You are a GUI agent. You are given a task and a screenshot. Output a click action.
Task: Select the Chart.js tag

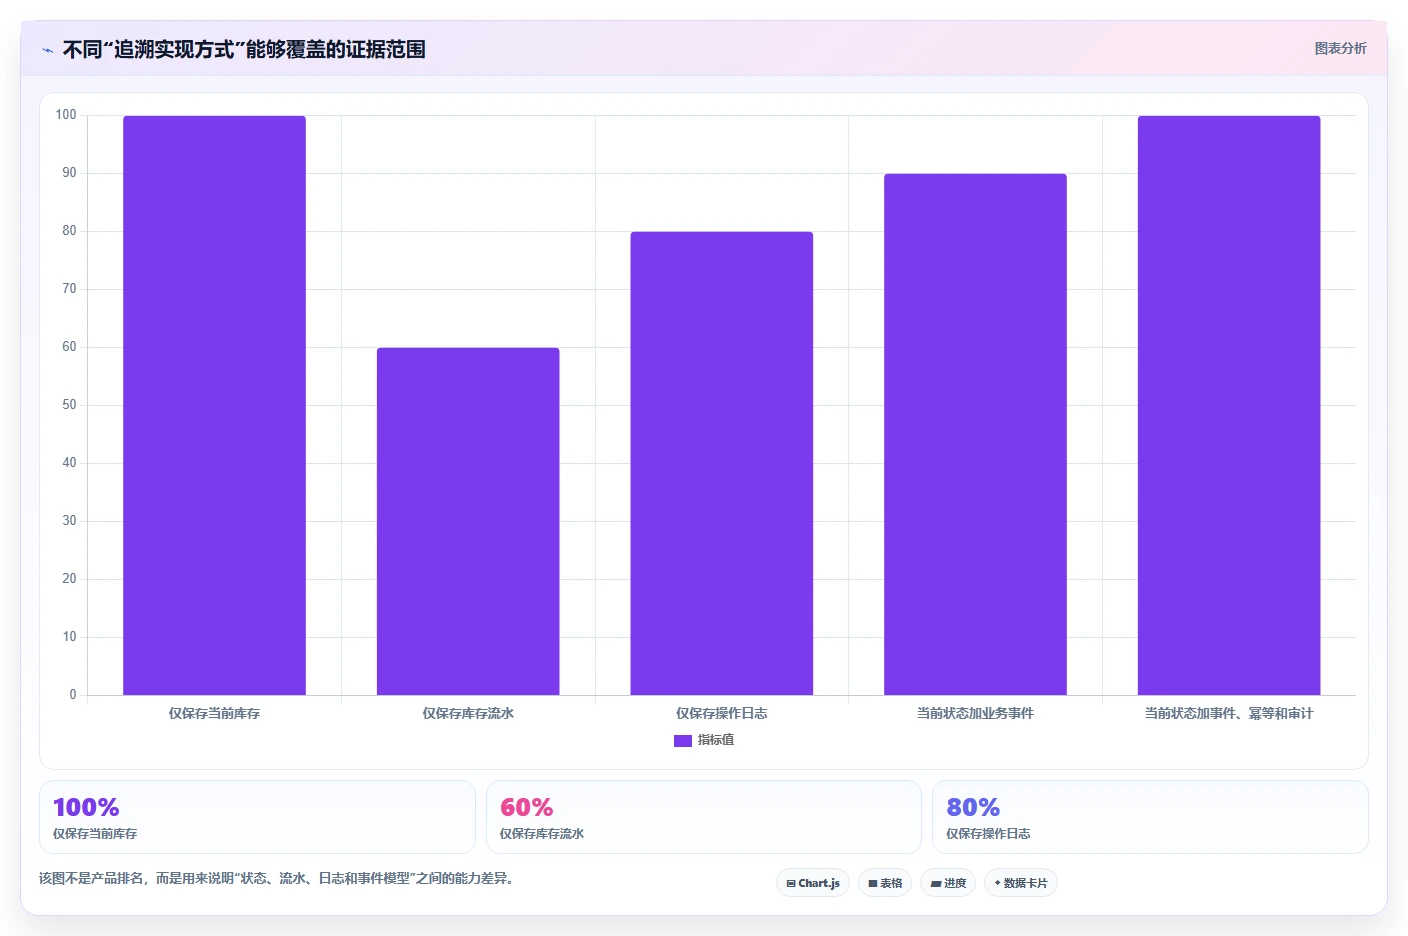click(813, 883)
